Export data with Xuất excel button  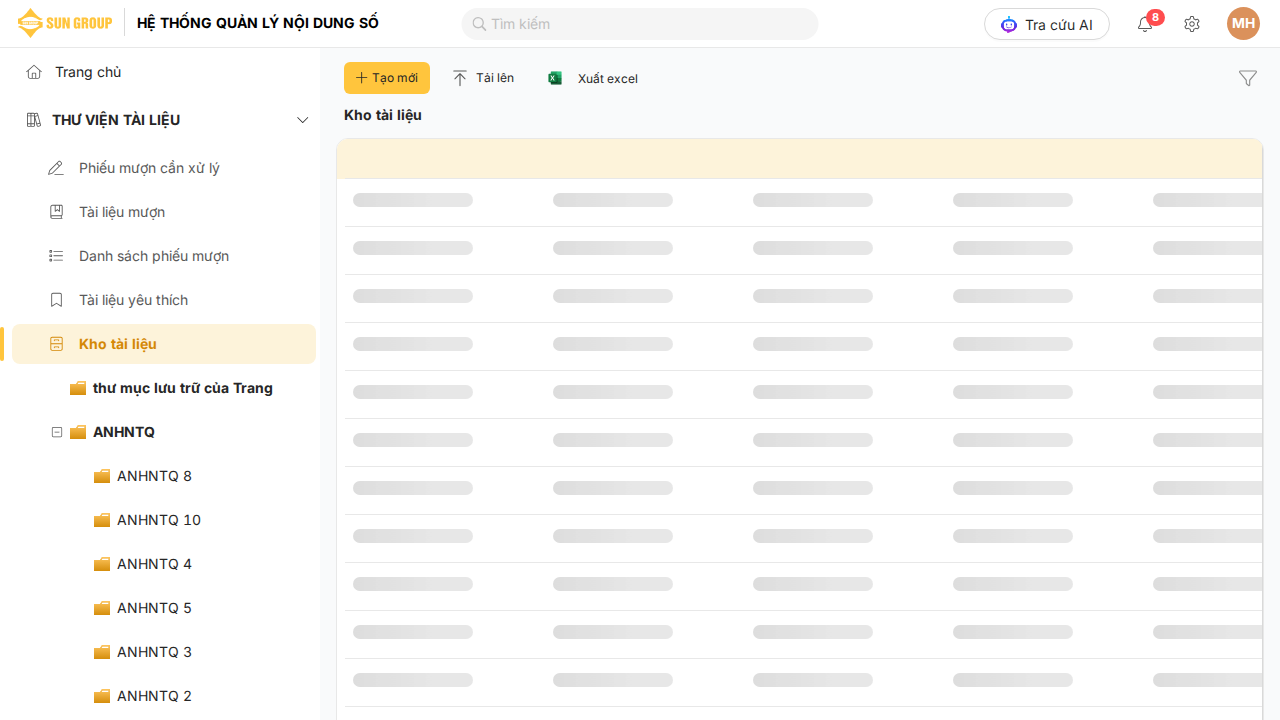tap(593, 78)
